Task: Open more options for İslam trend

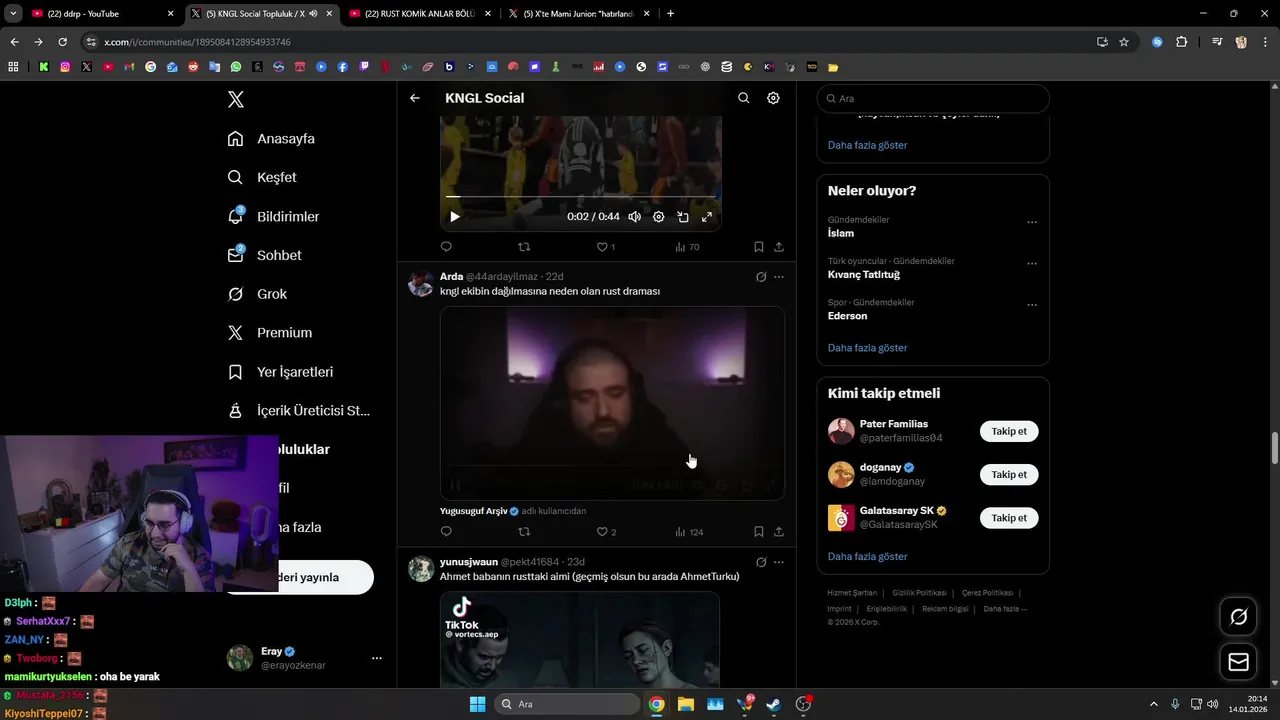Action: pyautogui.click(x=1032, y=222)
